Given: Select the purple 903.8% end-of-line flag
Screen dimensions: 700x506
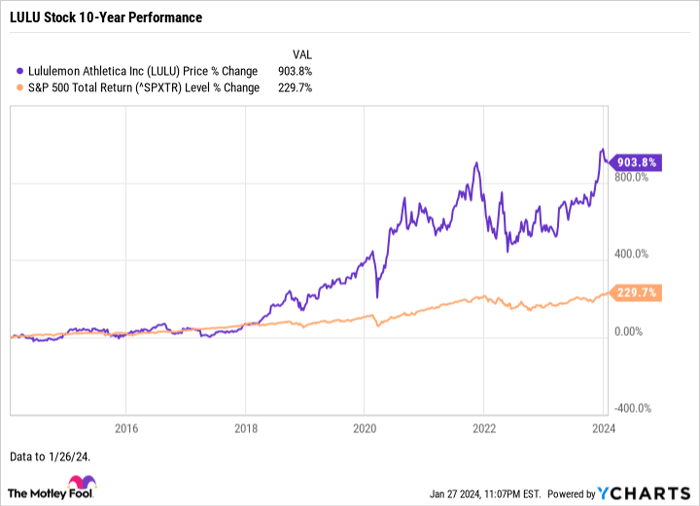Looking at the screenshot, I should pos(632,161).
